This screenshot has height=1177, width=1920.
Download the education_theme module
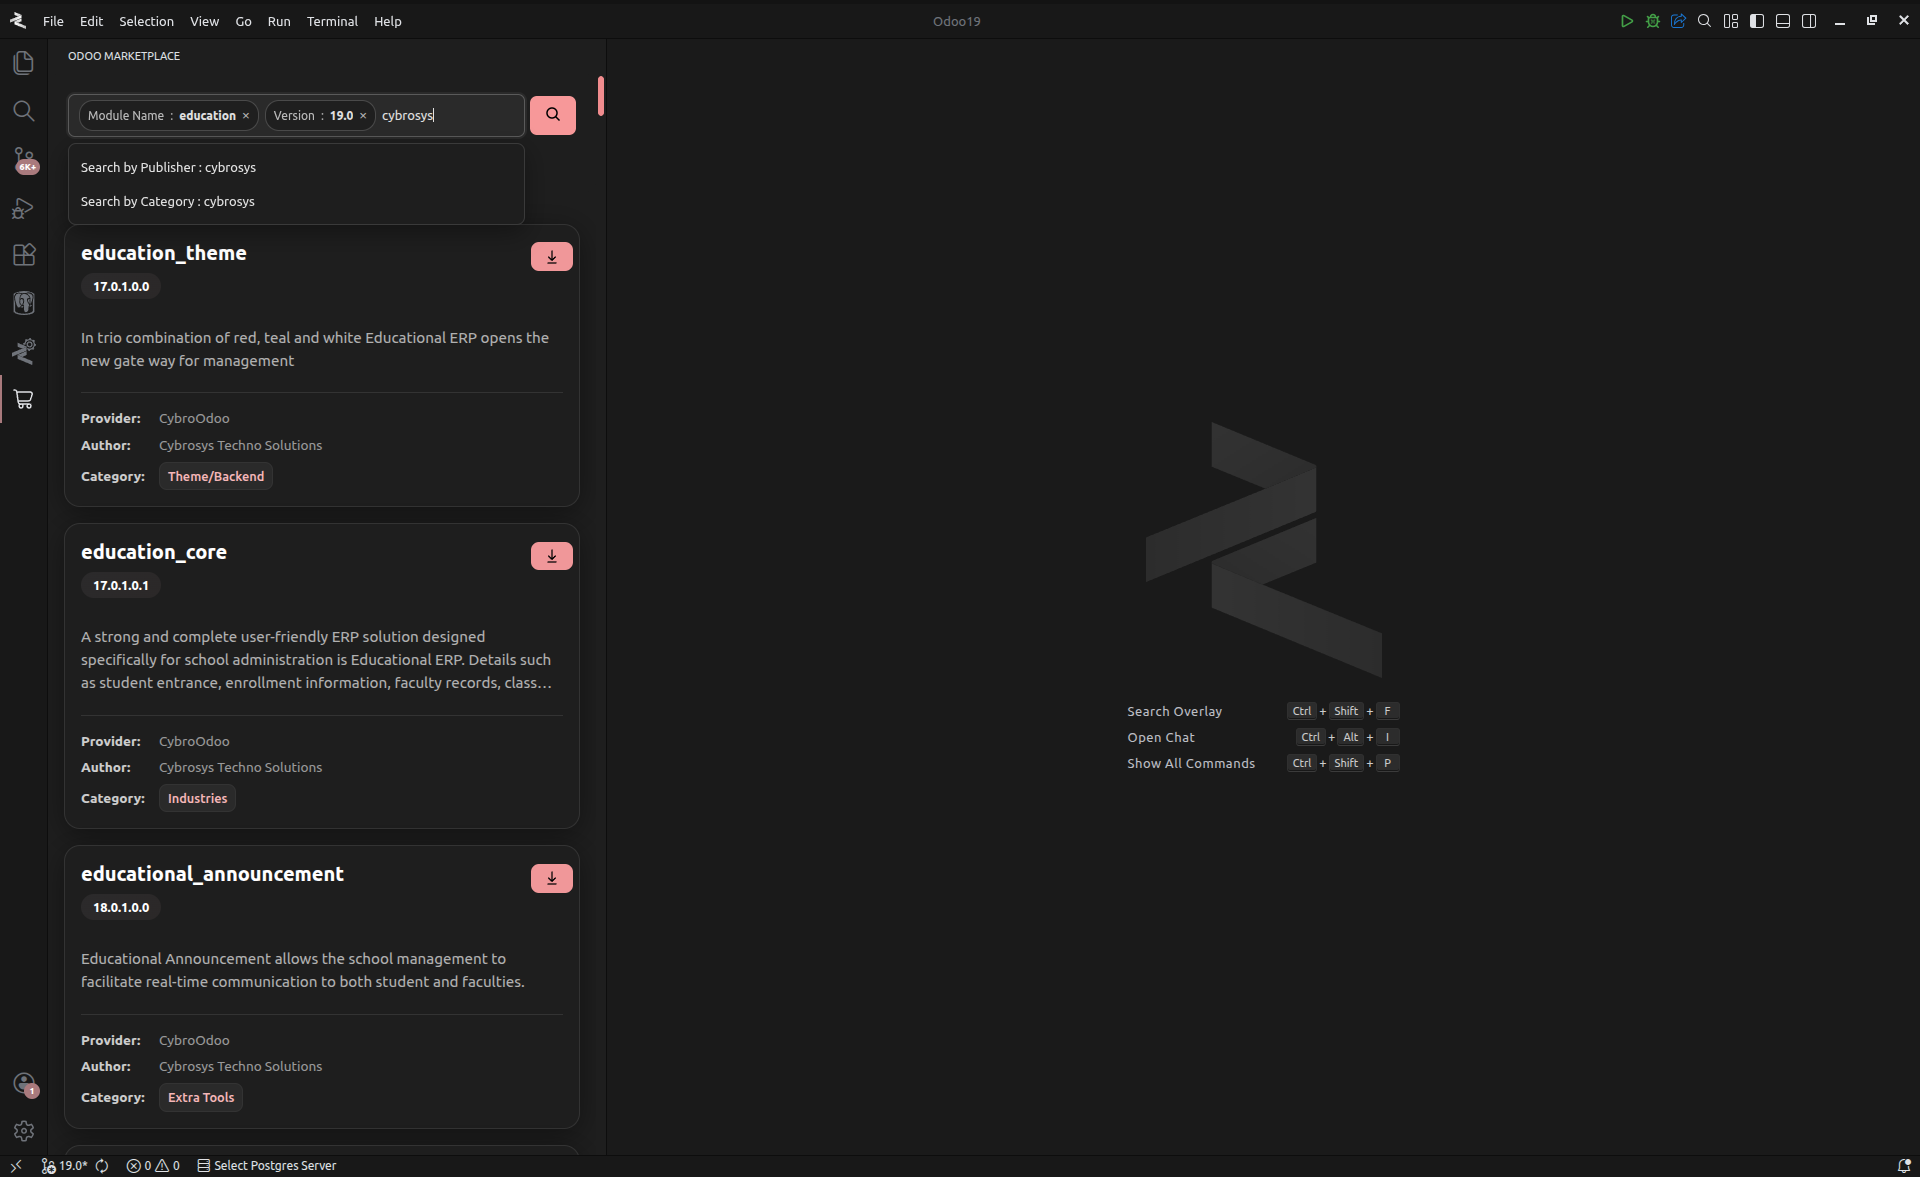pos(552,257)
